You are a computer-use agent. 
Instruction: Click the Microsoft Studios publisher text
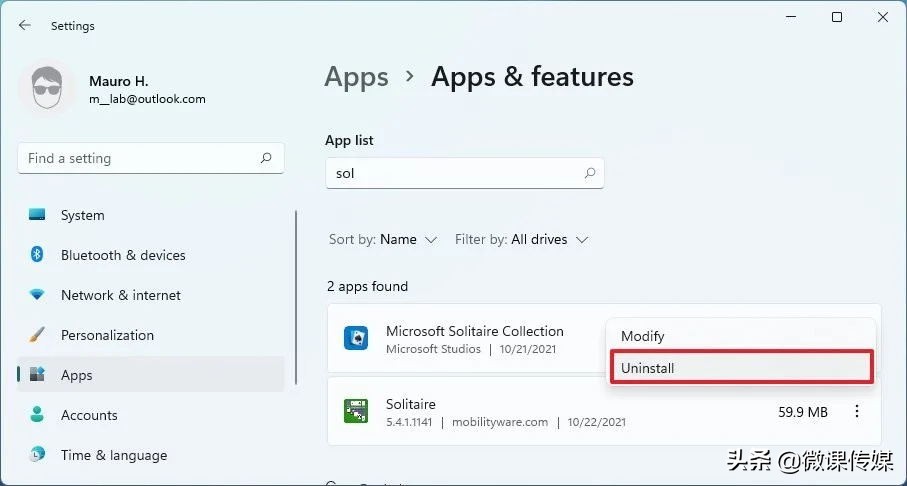point(433,349)
